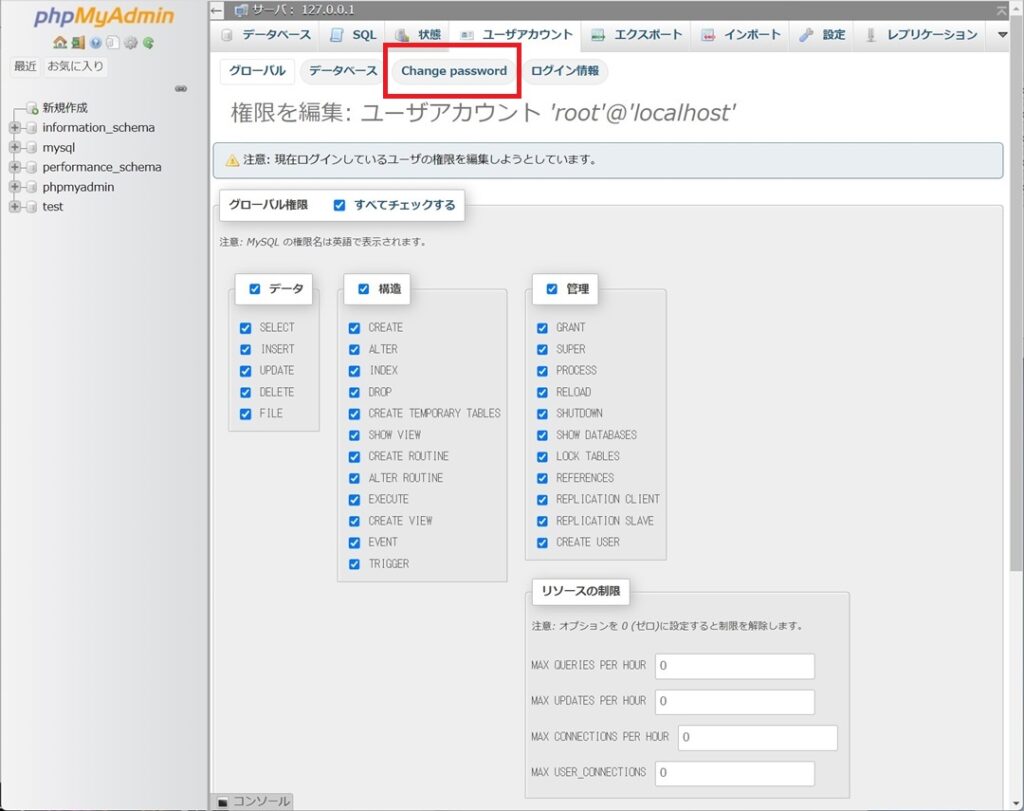Click the settings gear icon under the logo

131,44
